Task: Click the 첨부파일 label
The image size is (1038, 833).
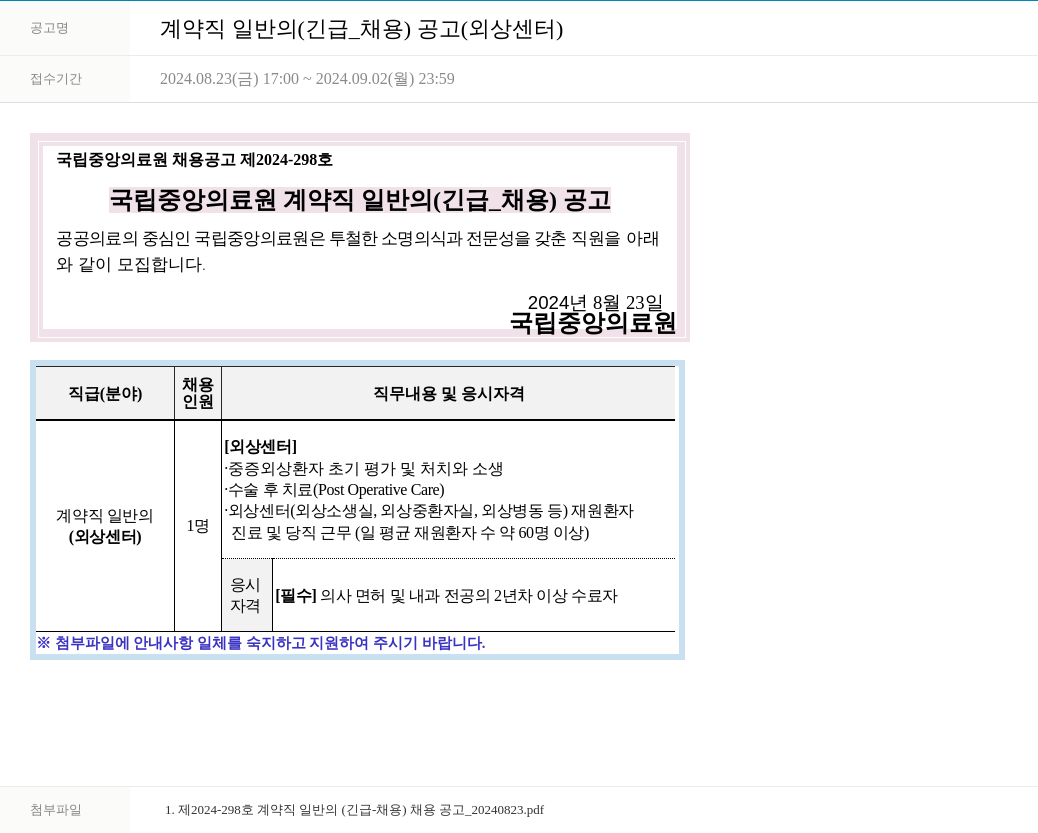Action: click(x=56, y=810)
